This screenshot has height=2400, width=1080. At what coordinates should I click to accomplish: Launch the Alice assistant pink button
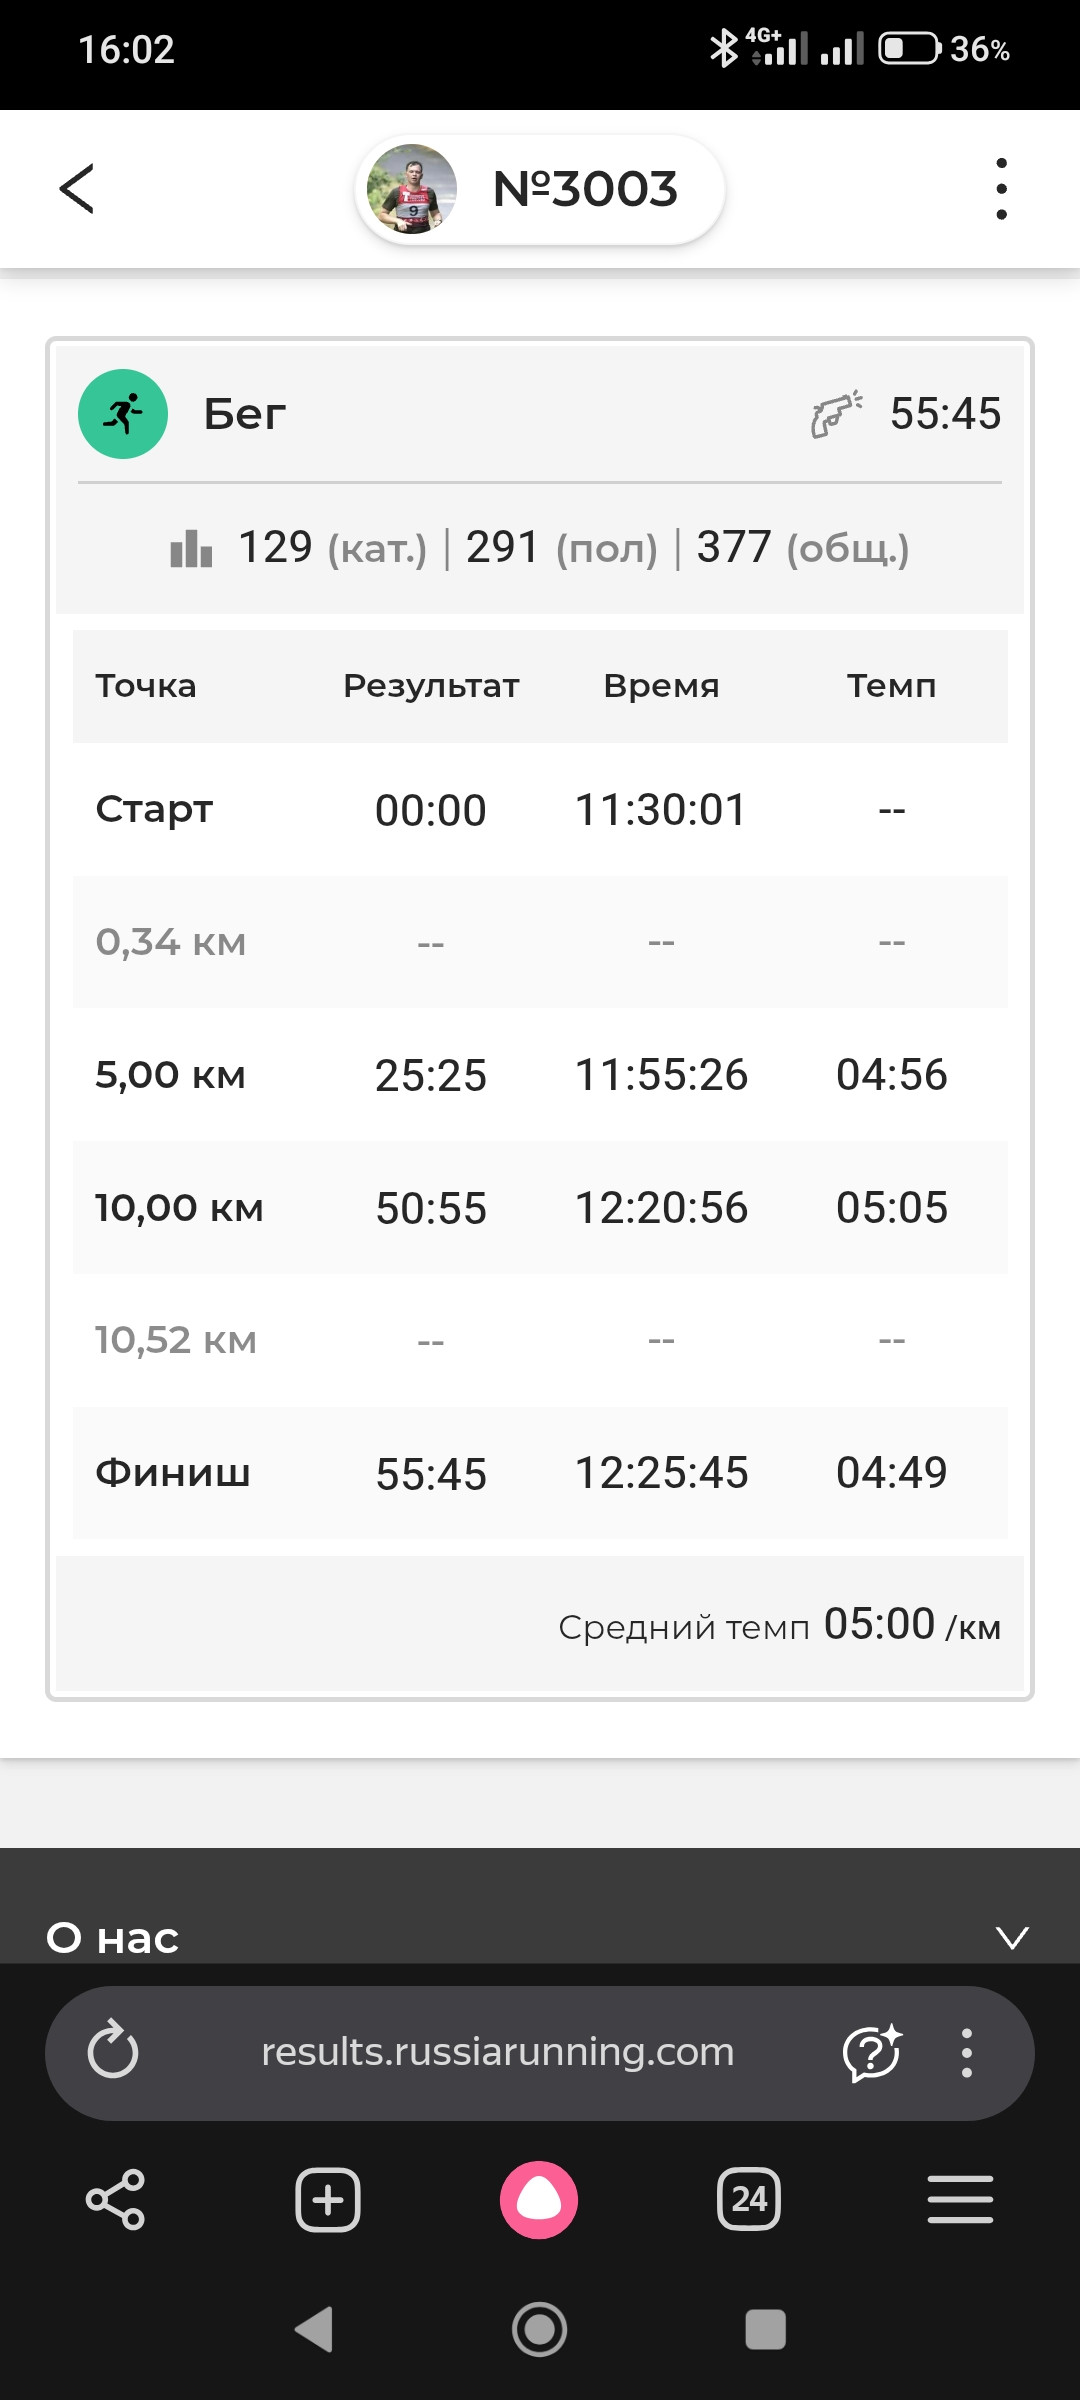click(x=539, y=2200)
